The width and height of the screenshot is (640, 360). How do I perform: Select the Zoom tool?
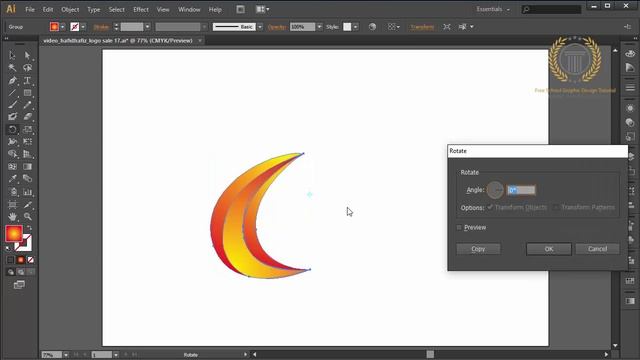27,217
